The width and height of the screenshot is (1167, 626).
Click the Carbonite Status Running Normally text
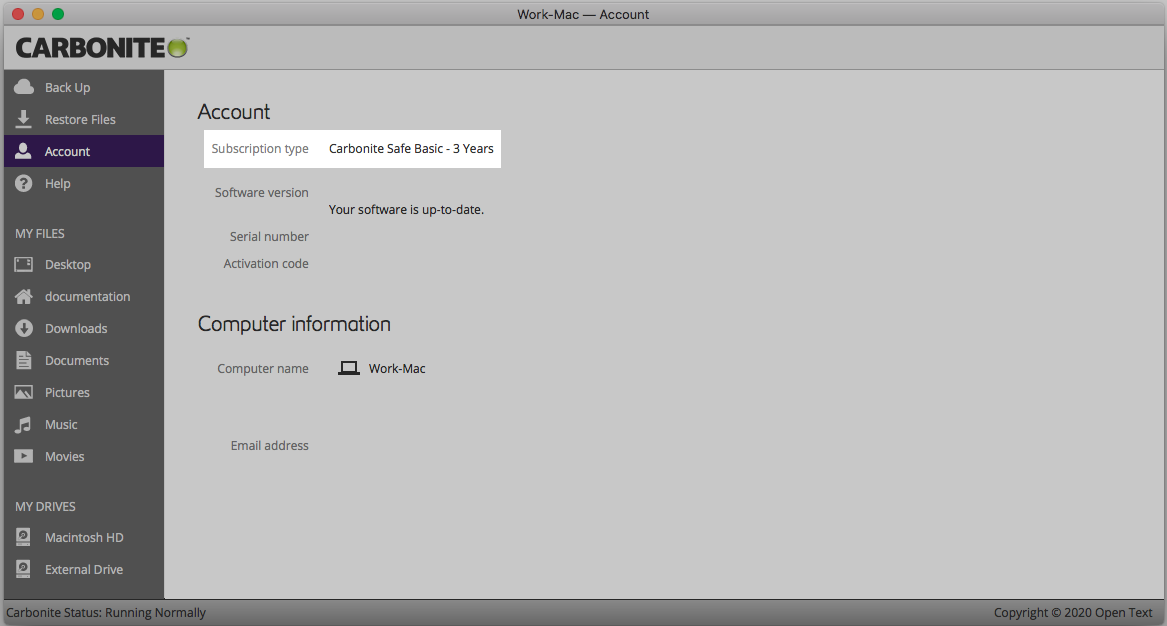(105, 612)
